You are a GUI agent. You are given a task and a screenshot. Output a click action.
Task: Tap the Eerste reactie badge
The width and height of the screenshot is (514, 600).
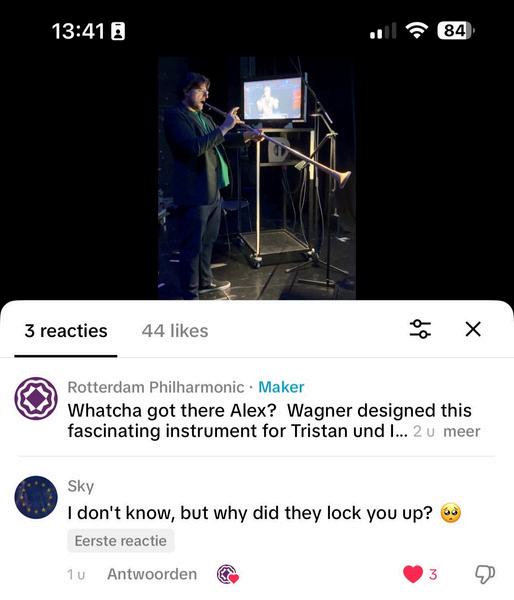(121, 541)
